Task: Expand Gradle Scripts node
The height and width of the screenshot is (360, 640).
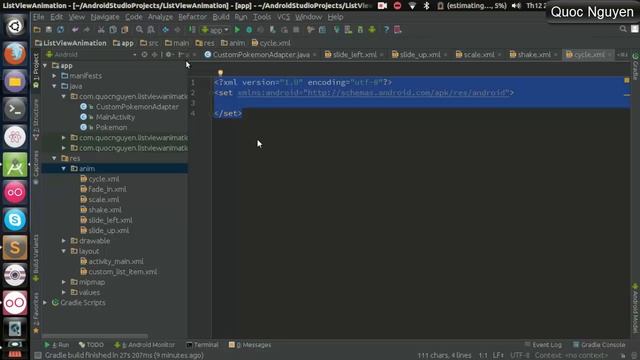Action: [45, 303]
